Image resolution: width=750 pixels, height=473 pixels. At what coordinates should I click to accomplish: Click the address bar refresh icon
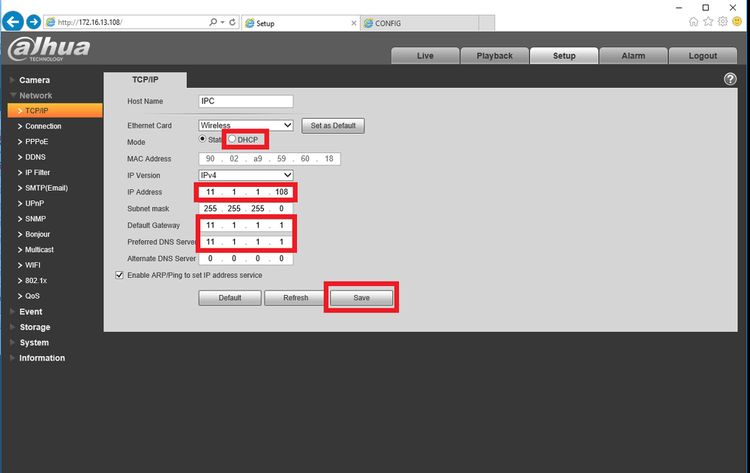pyautogui.click(x=232, y=22)
